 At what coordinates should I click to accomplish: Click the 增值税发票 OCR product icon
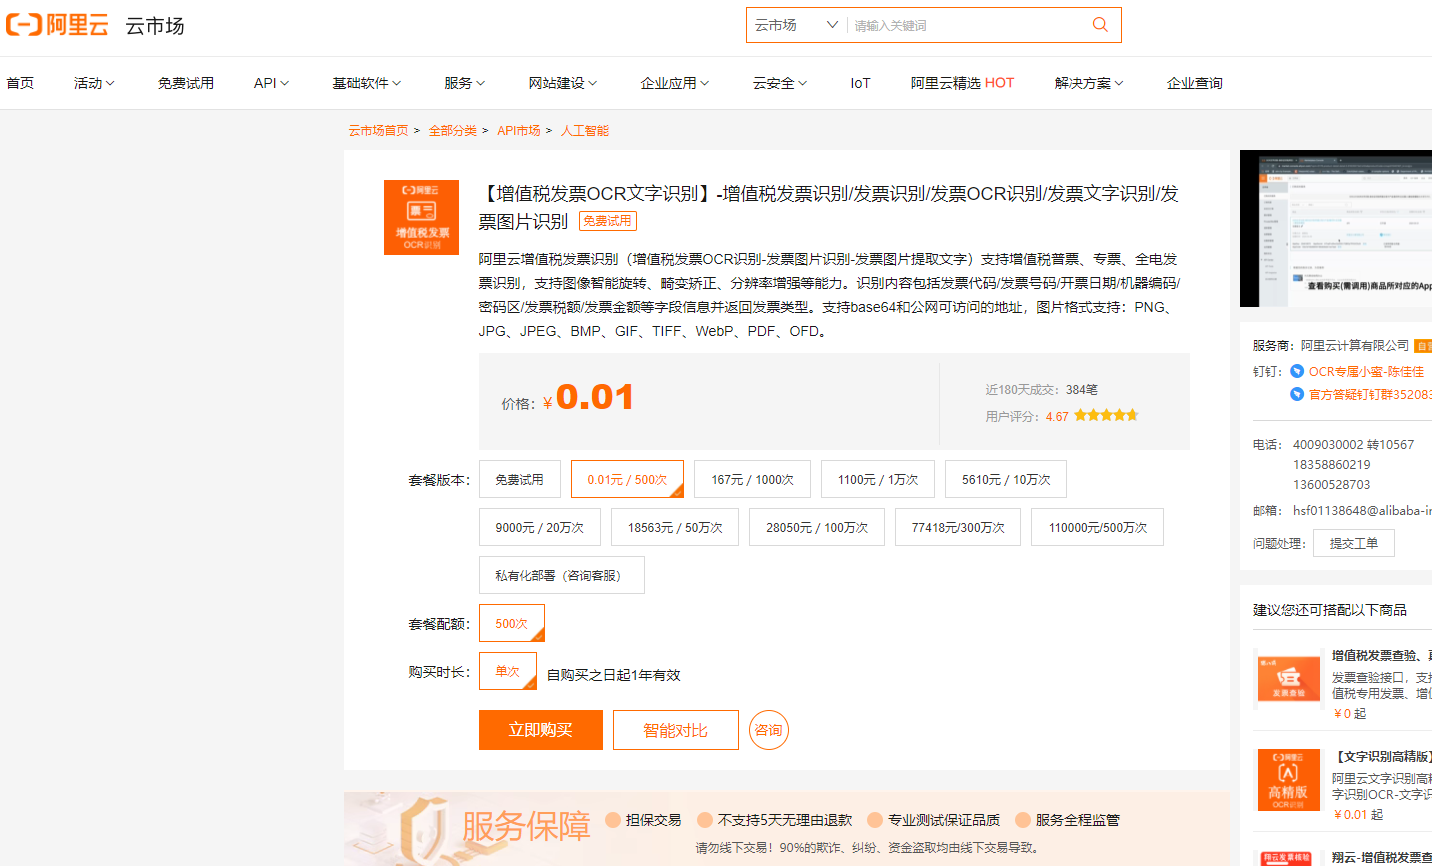(x=421, y=217)
